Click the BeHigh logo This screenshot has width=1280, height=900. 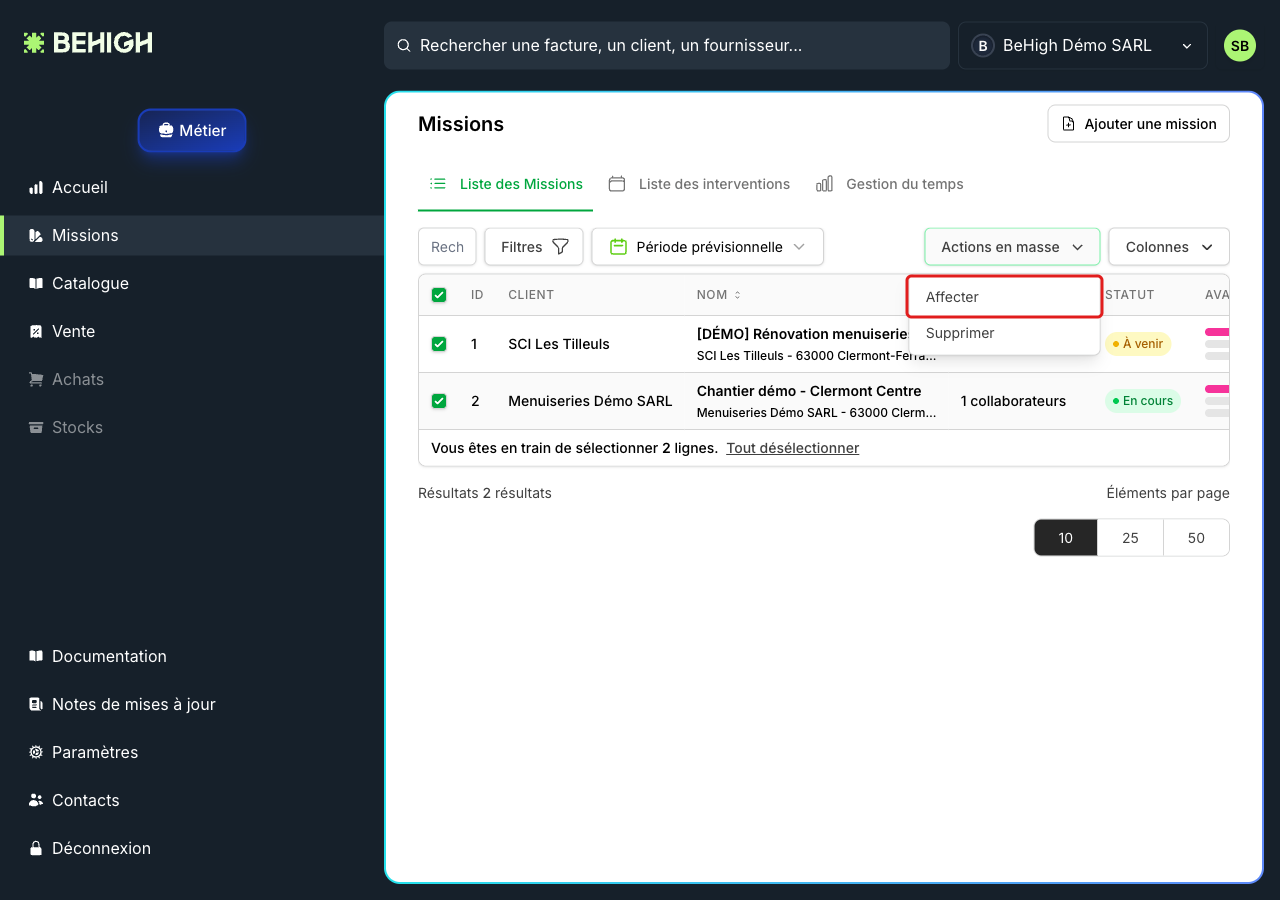pyautogui.click(x=88, y=43)
